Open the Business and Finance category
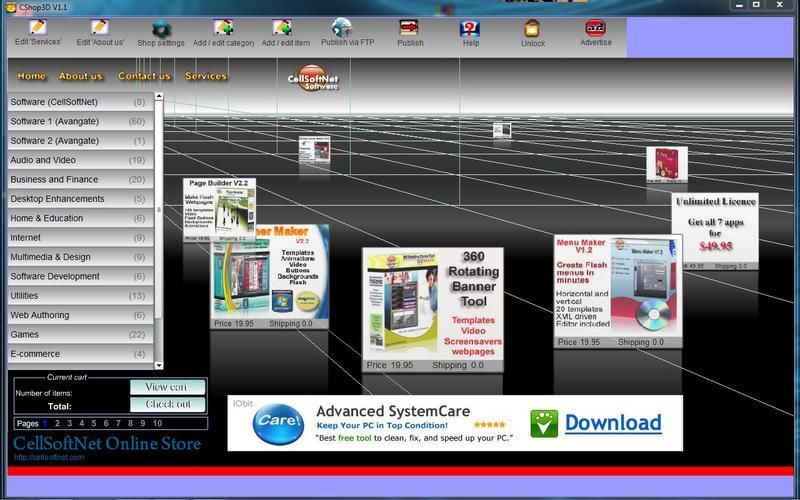The width and height of the screenshot is (800, 500). pos(81,180)
